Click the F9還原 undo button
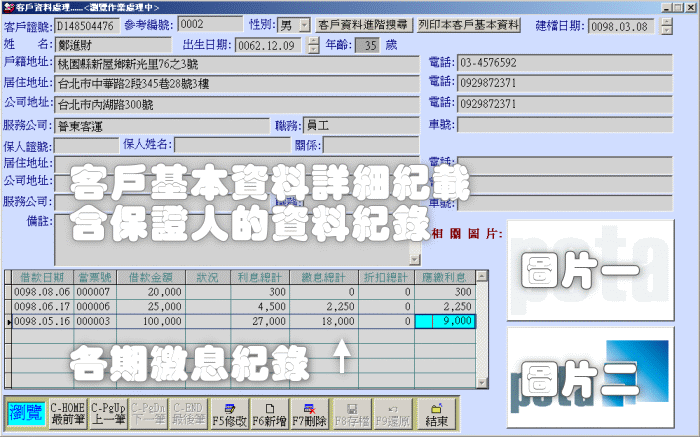Screen dimensions: 700x437 point(392,414)
